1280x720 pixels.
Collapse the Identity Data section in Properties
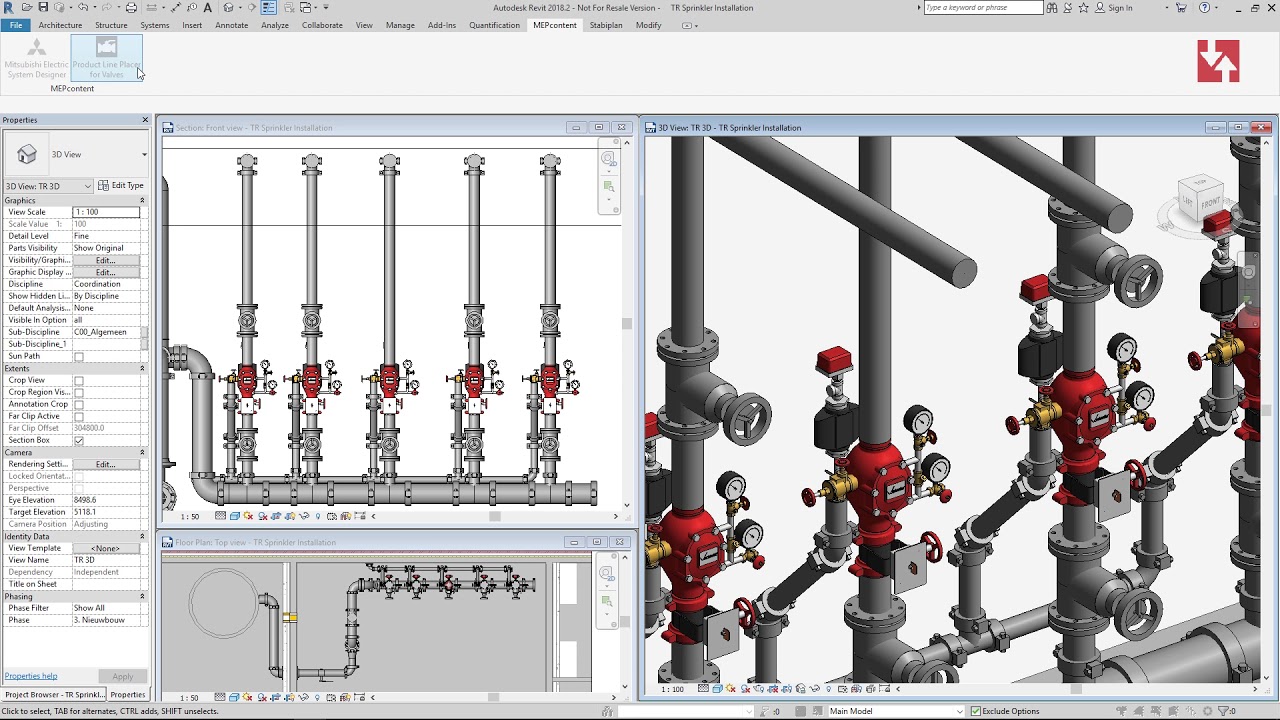tap(142, 537)
